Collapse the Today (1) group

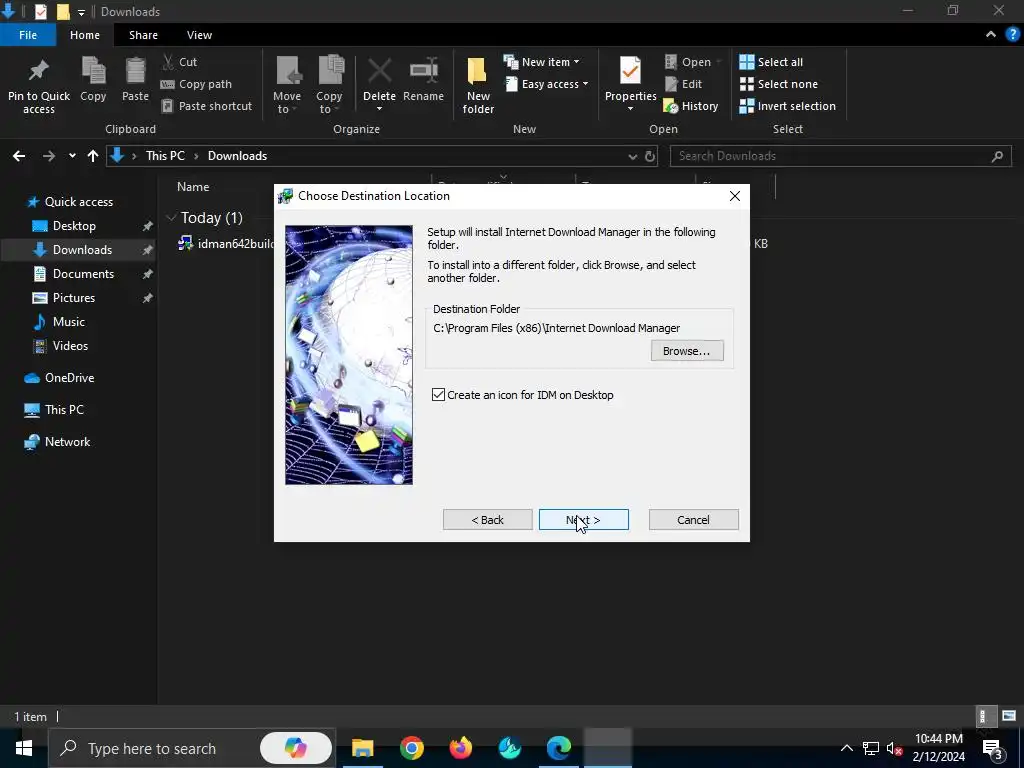point(171,217)
